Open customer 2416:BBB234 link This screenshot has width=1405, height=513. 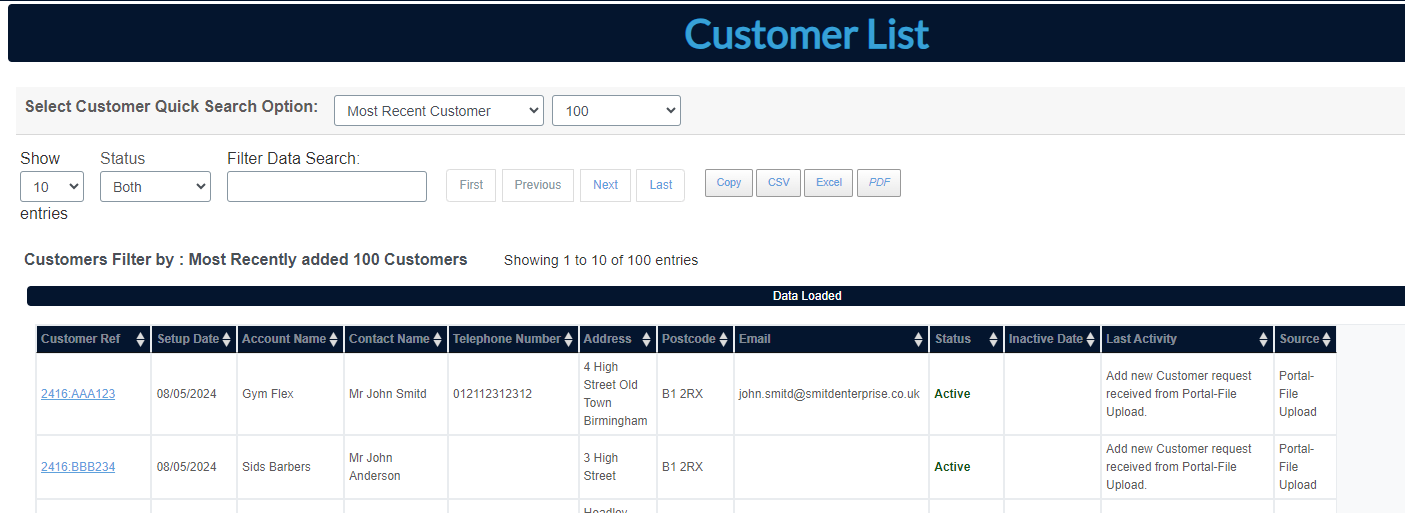pos(78,467)
